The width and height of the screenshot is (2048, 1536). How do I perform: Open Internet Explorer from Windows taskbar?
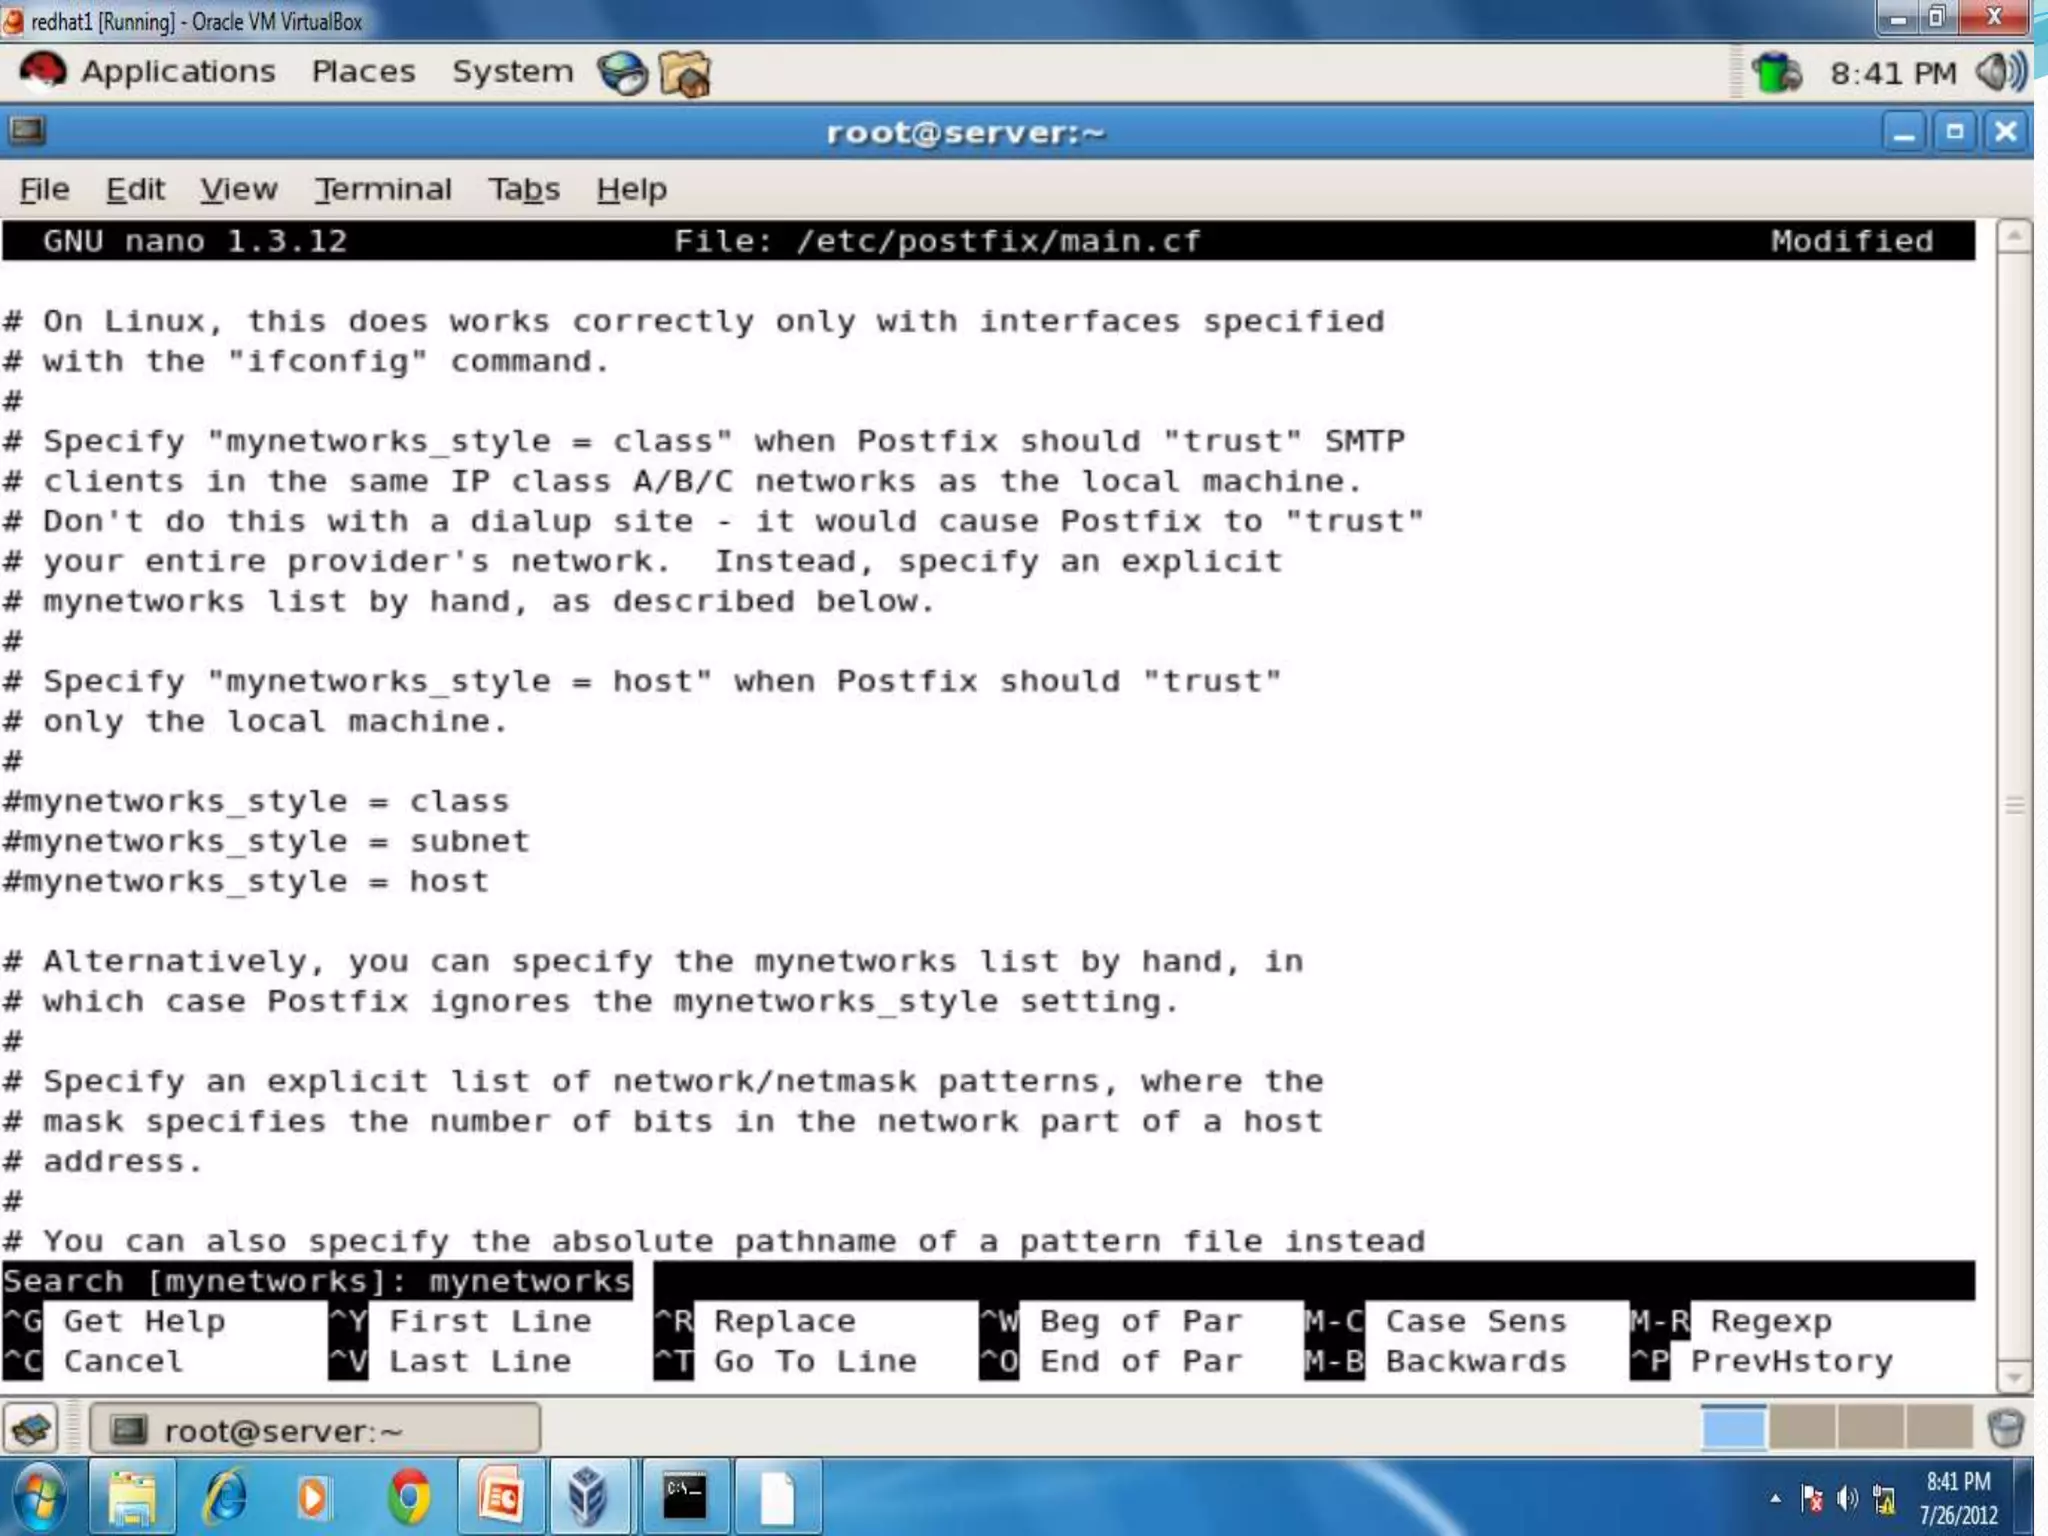point(226,1496)
